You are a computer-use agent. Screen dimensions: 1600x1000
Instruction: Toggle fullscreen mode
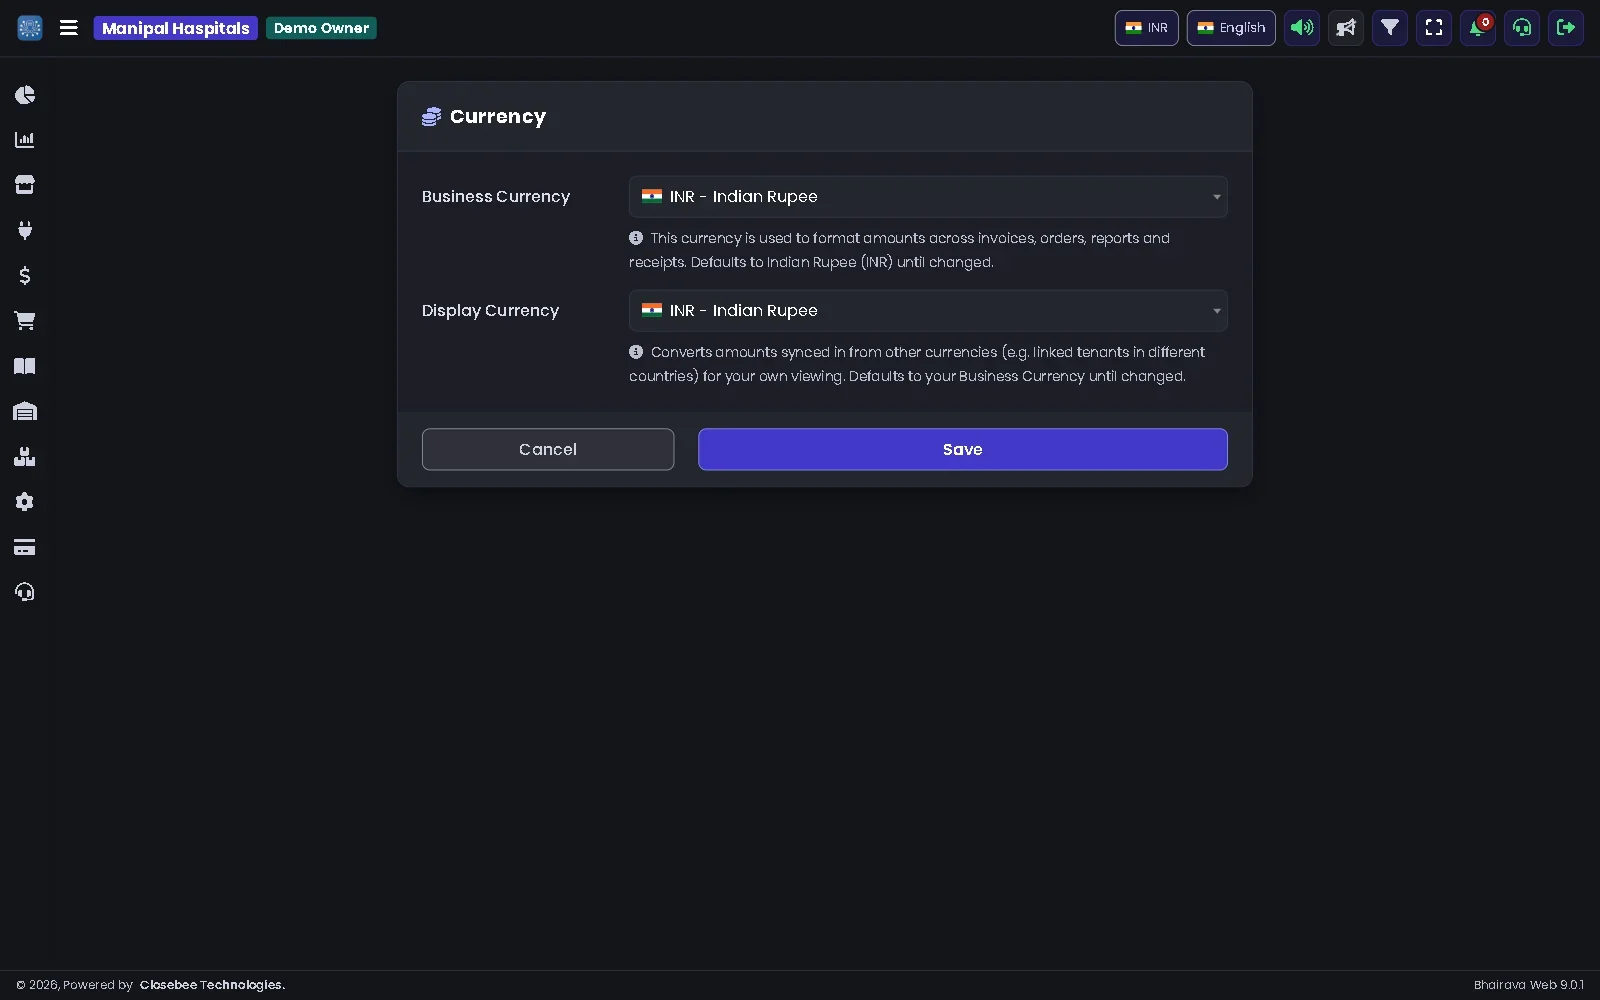coord(1434,28)
